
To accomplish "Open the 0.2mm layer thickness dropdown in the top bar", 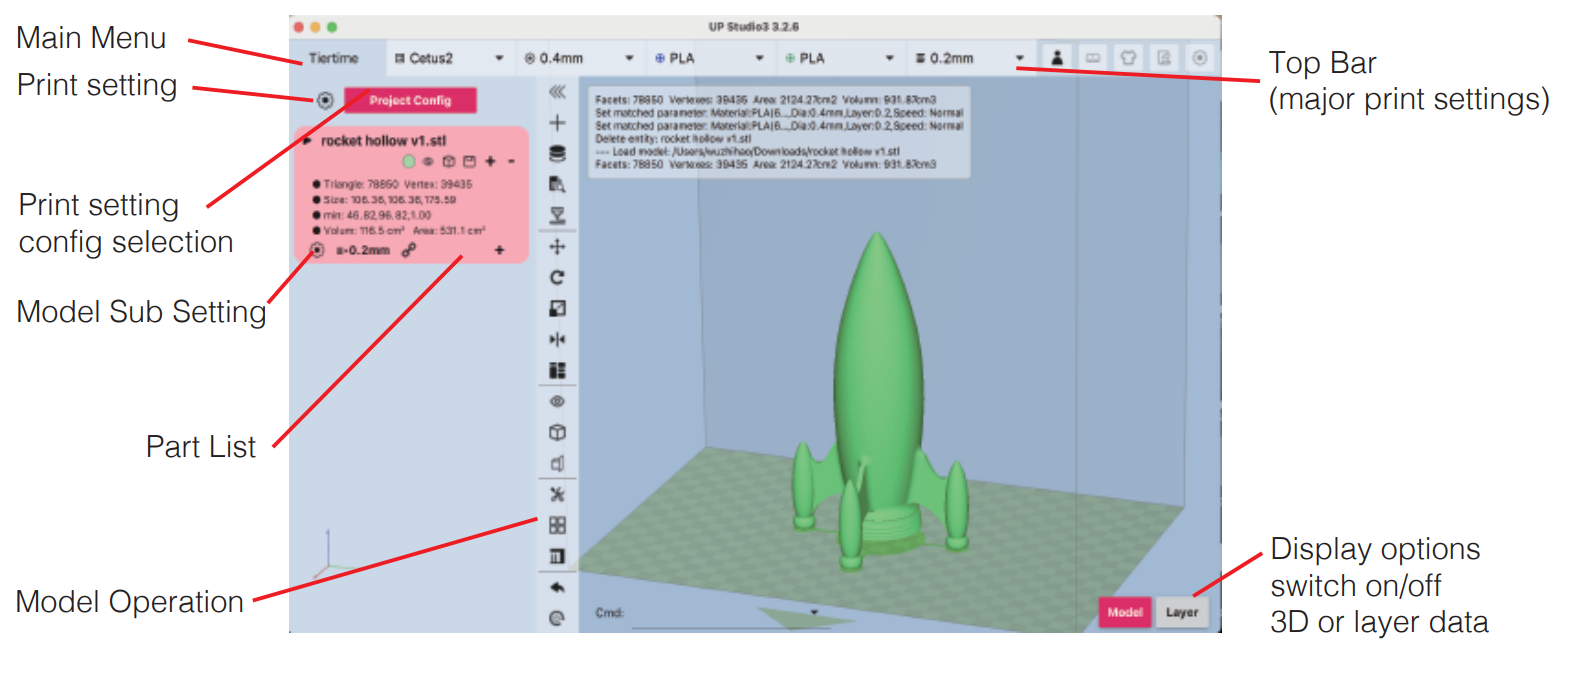I will [968, 58].
